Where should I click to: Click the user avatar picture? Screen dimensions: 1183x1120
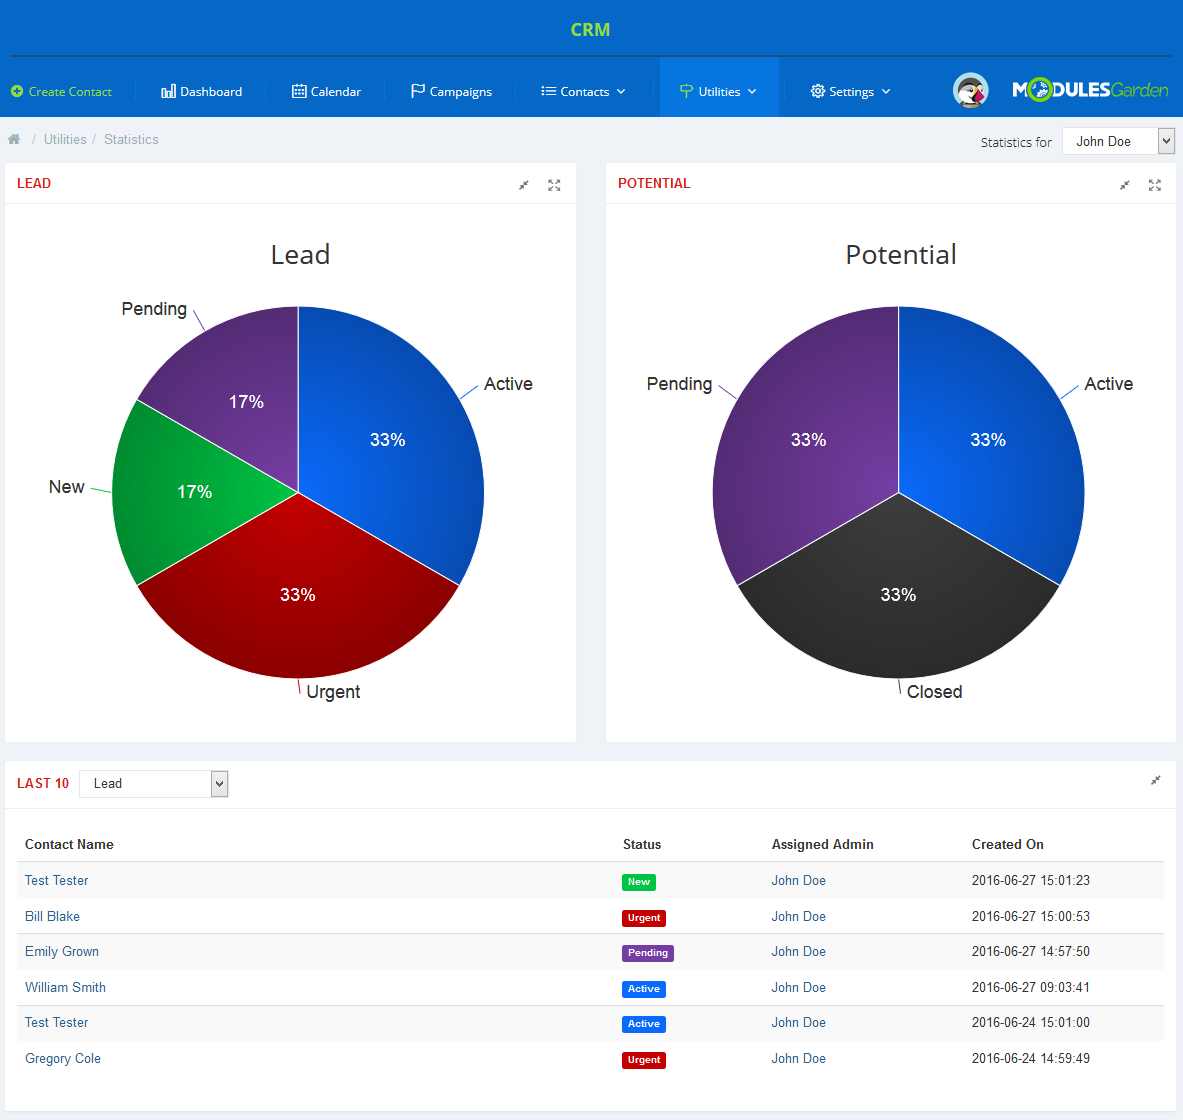(x=970, y=91)
